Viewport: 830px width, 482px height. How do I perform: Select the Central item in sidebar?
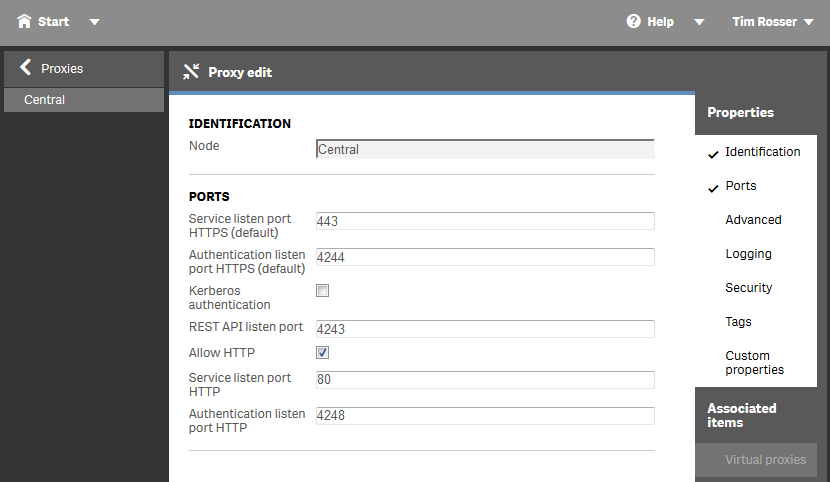84,100
